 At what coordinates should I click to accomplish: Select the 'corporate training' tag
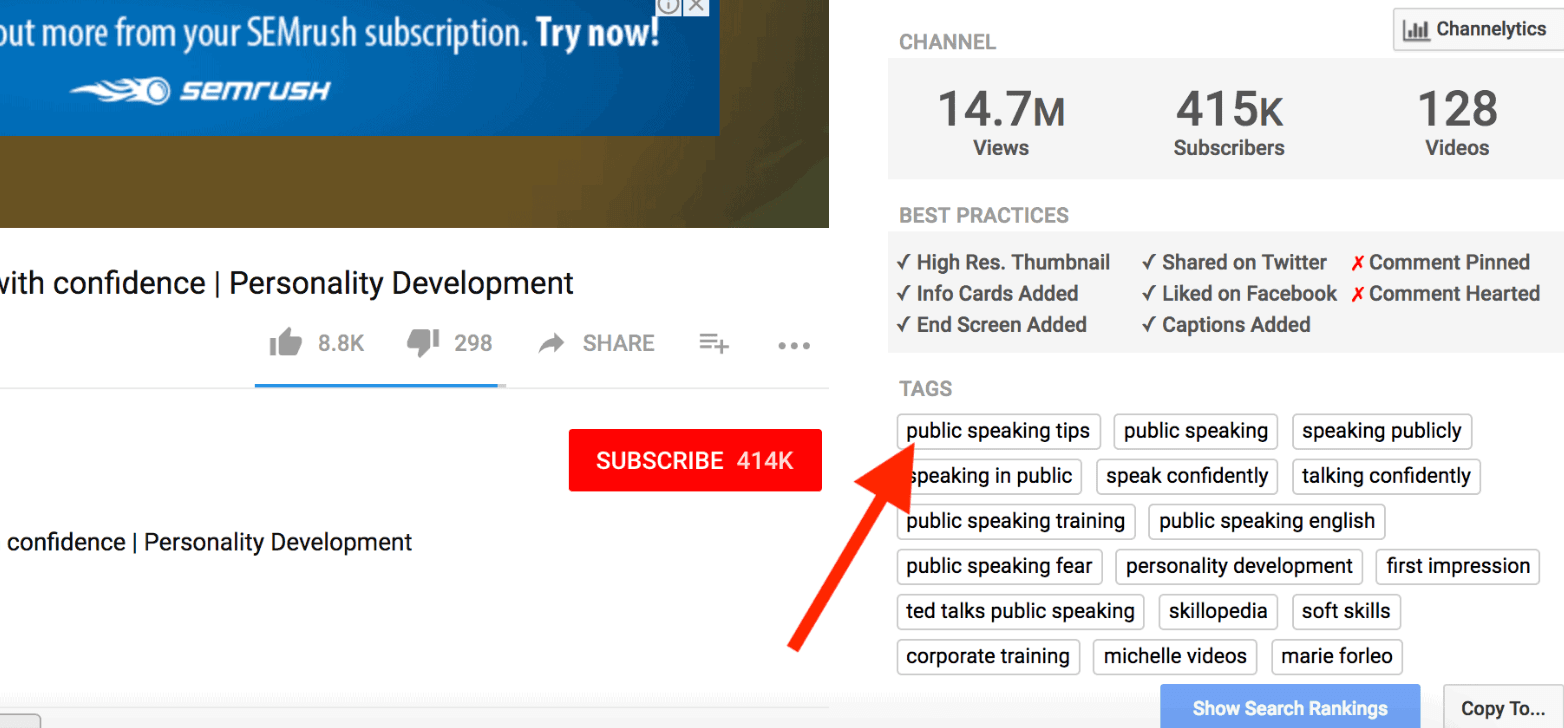988,656
